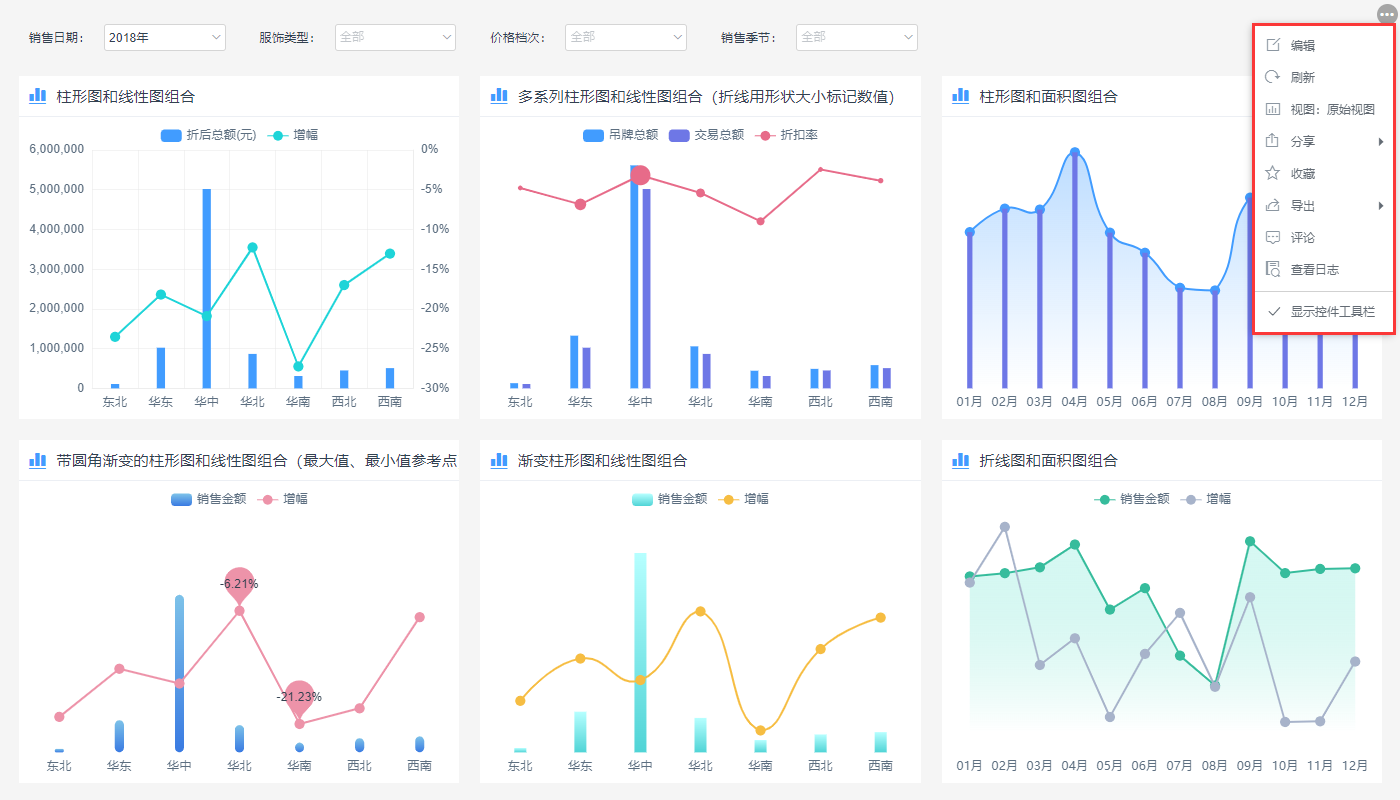Viewport: 1400px width, 800px height.
Task: Click the edit pencil icon in menu
Action: tap(1273, 45)
